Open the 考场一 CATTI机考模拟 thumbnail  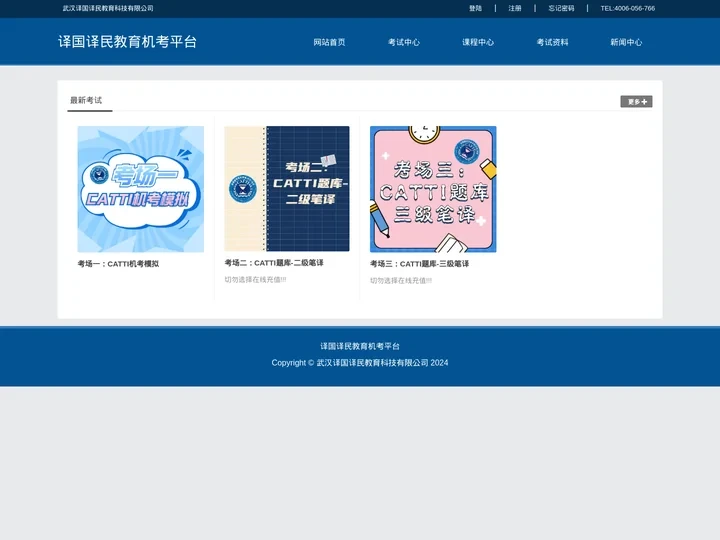[141, 189]
